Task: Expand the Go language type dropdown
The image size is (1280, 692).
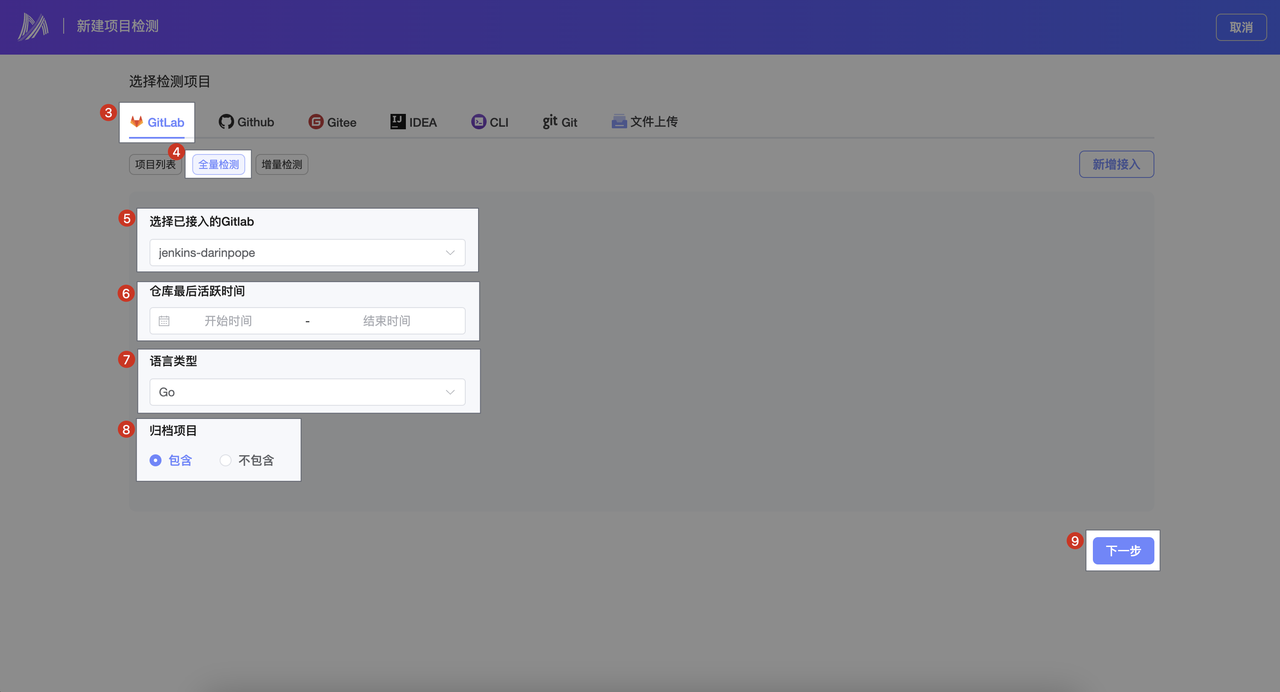Action: (x=307, y=392)
